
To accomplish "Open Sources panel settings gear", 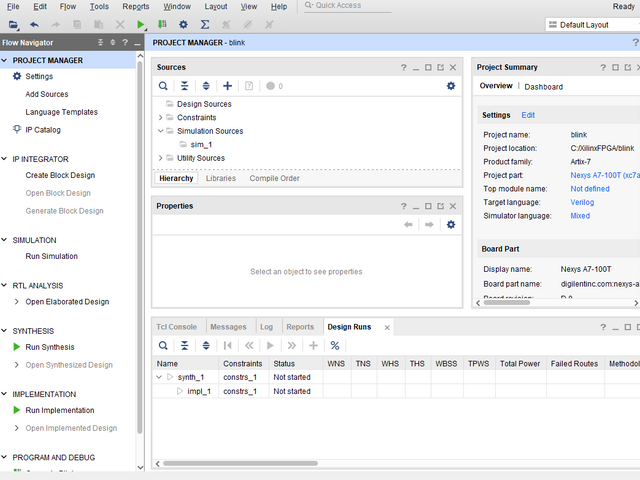I will (451, 86).
